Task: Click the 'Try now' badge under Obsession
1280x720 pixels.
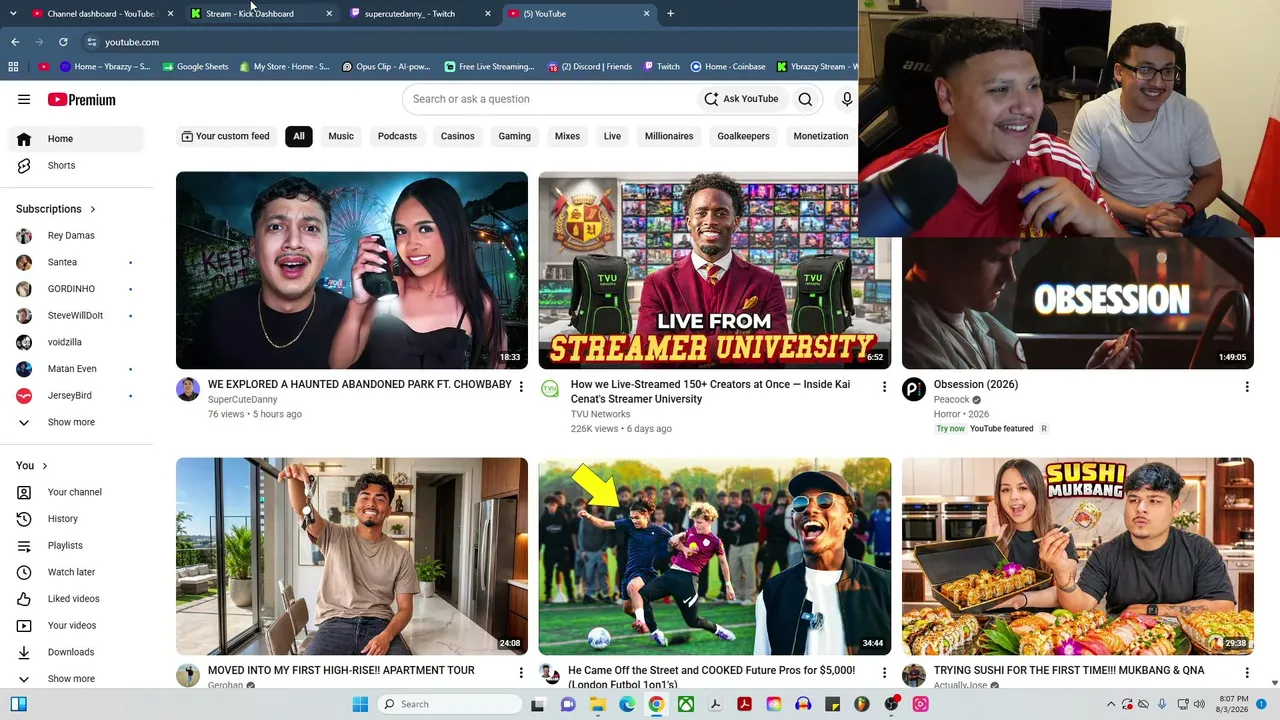Action: (x=951, y=429)
